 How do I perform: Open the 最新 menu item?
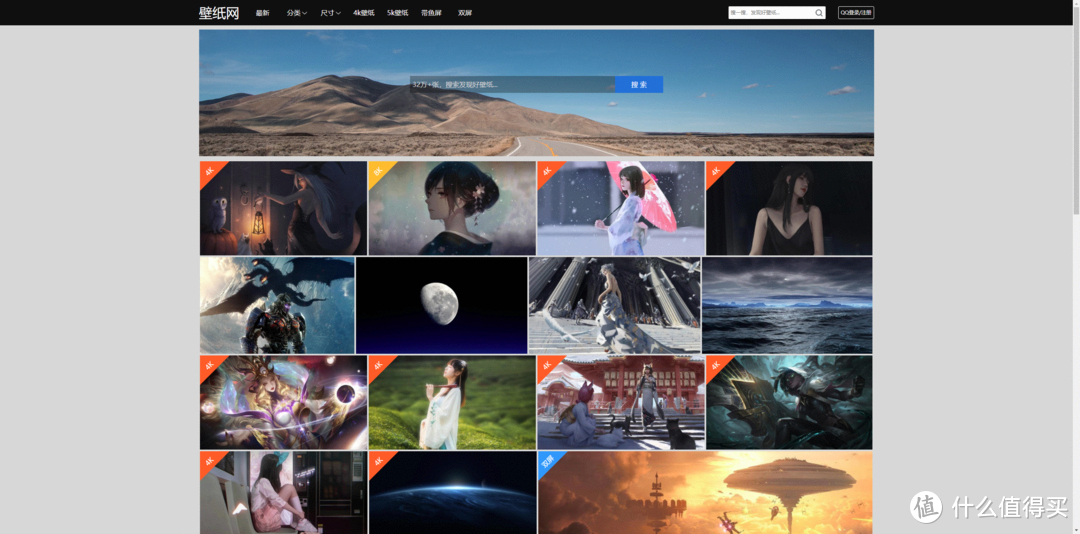click(x=262, y=13)
